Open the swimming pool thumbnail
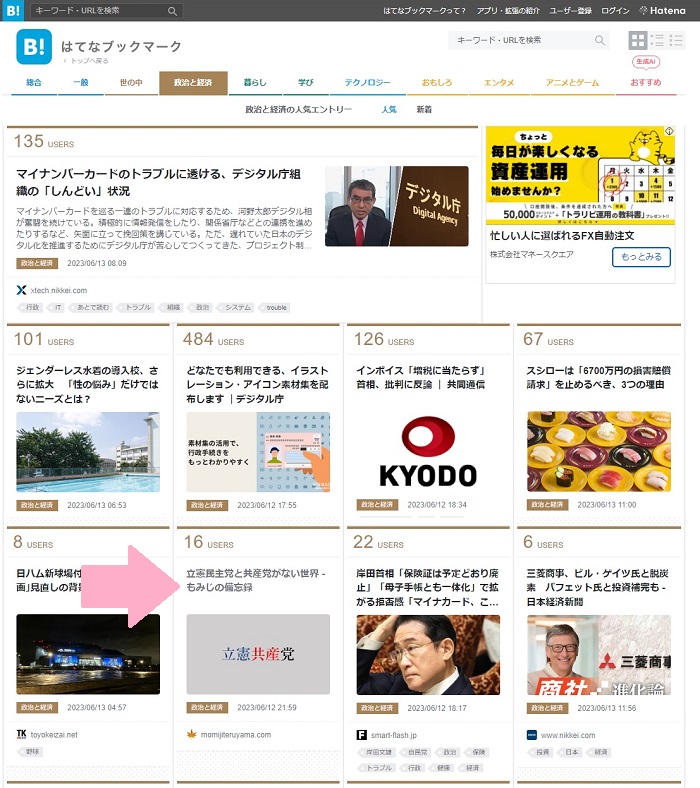This screenshot has height=788, width=700. [88, 452]
